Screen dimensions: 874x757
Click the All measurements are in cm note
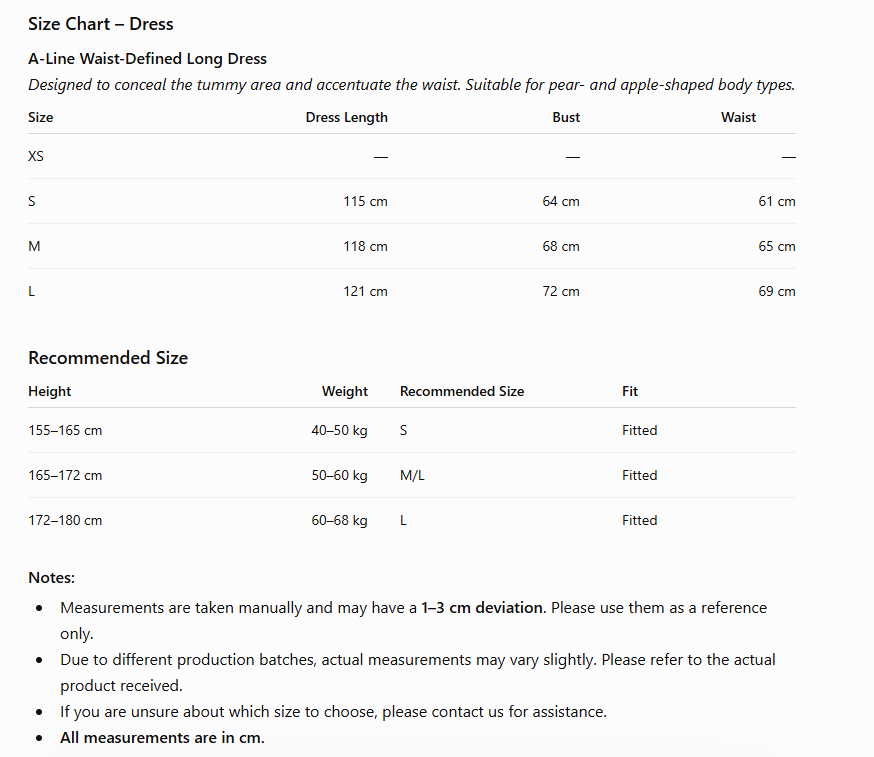coord(162,738)
